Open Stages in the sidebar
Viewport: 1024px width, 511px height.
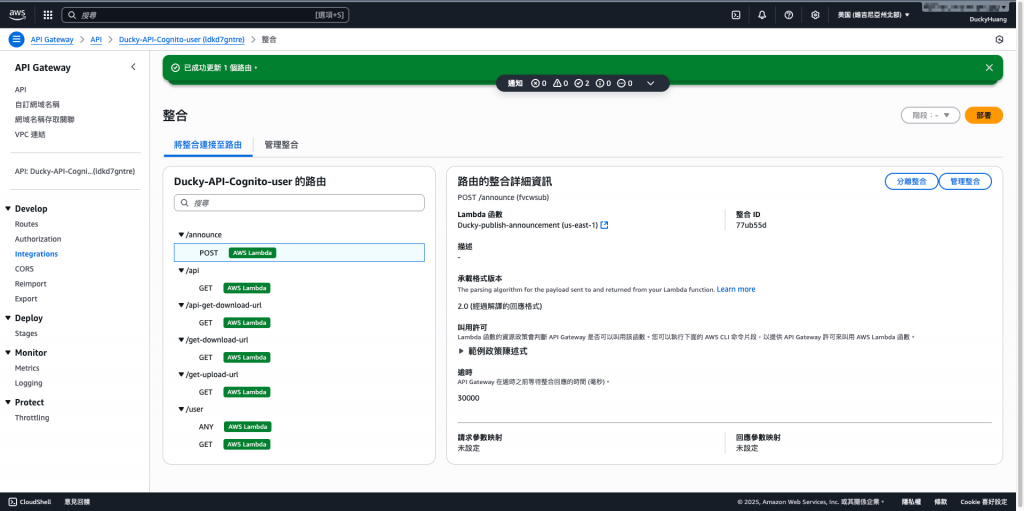click(x=26, y=334)
